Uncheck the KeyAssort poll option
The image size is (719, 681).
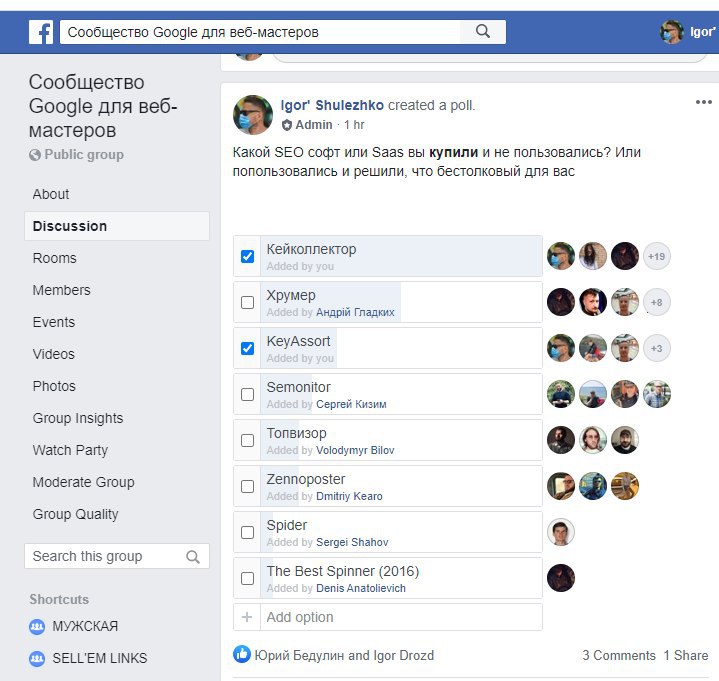click(x=248, y=349)
